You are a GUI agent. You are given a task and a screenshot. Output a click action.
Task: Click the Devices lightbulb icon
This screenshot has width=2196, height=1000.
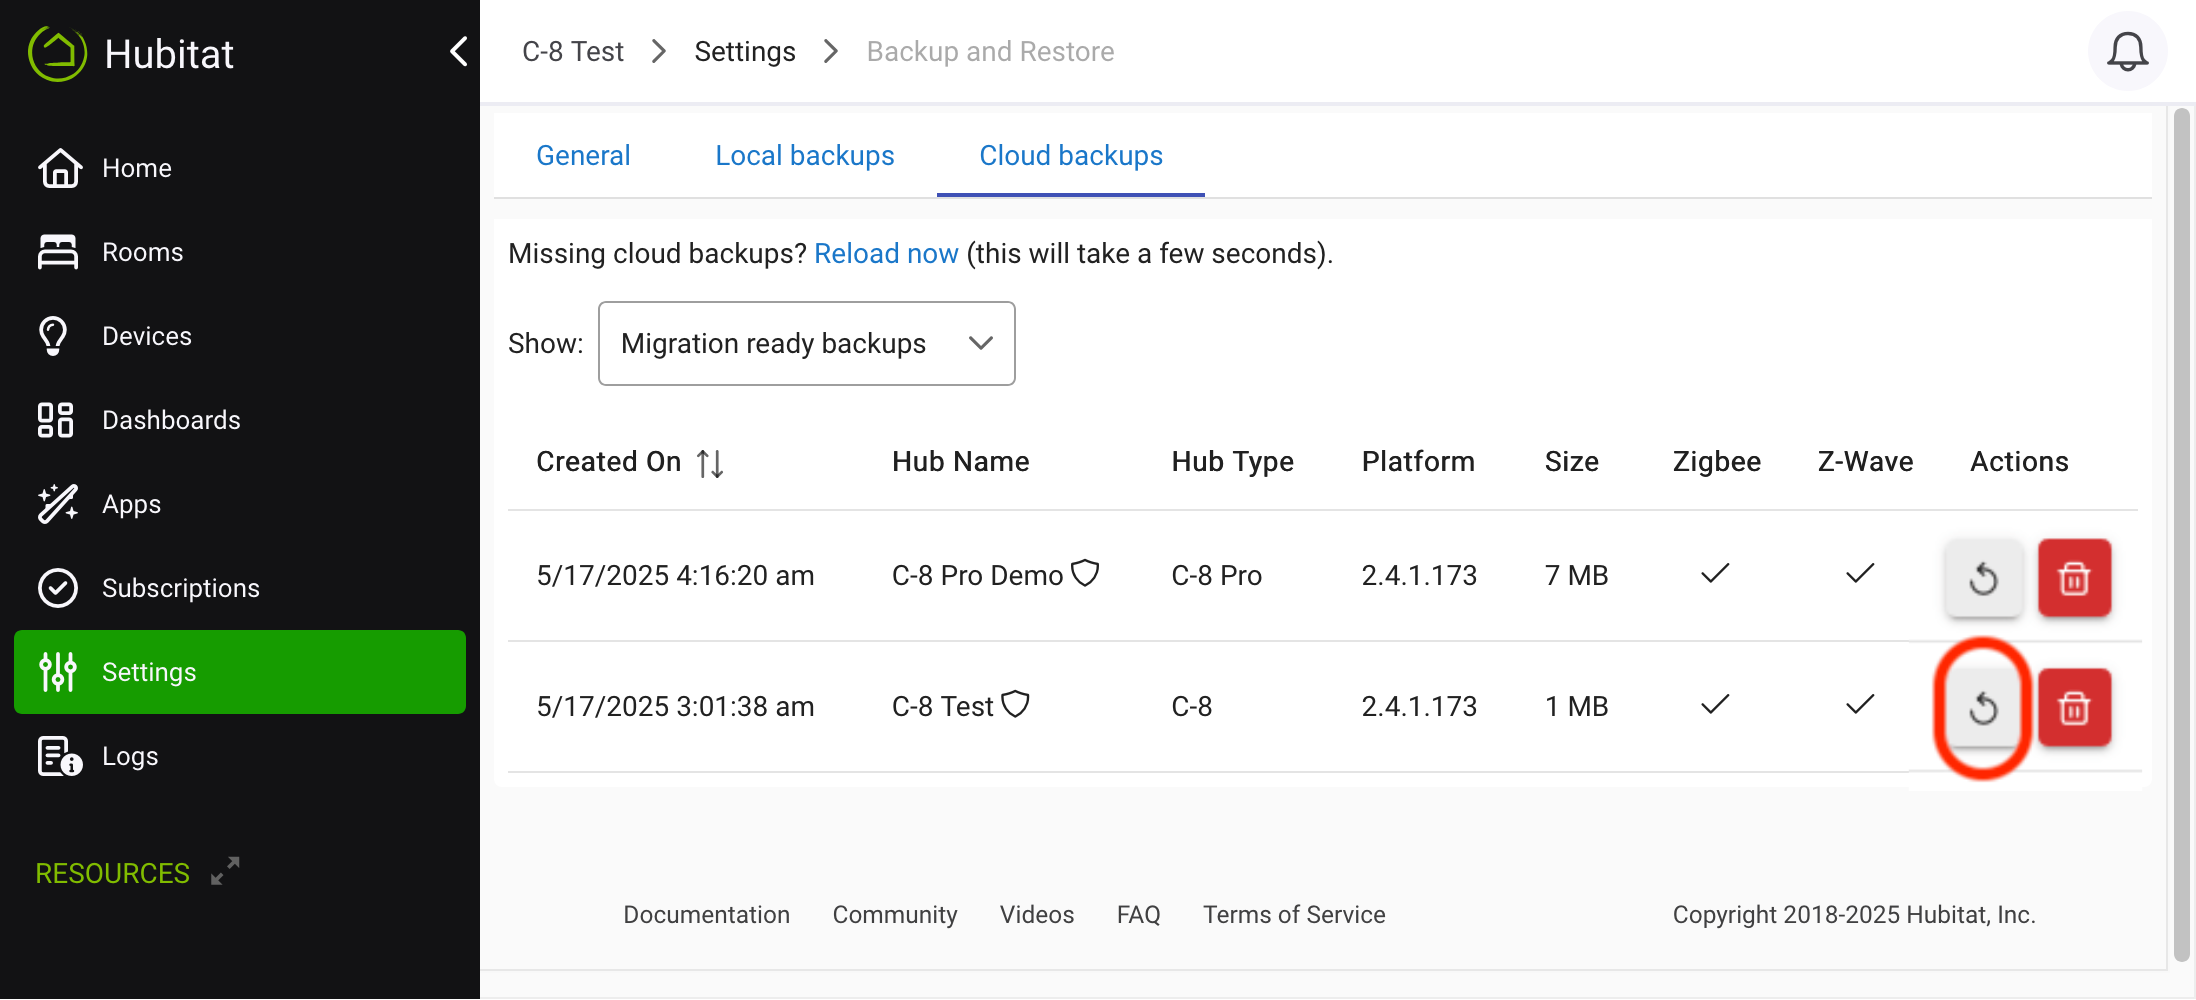54,336
